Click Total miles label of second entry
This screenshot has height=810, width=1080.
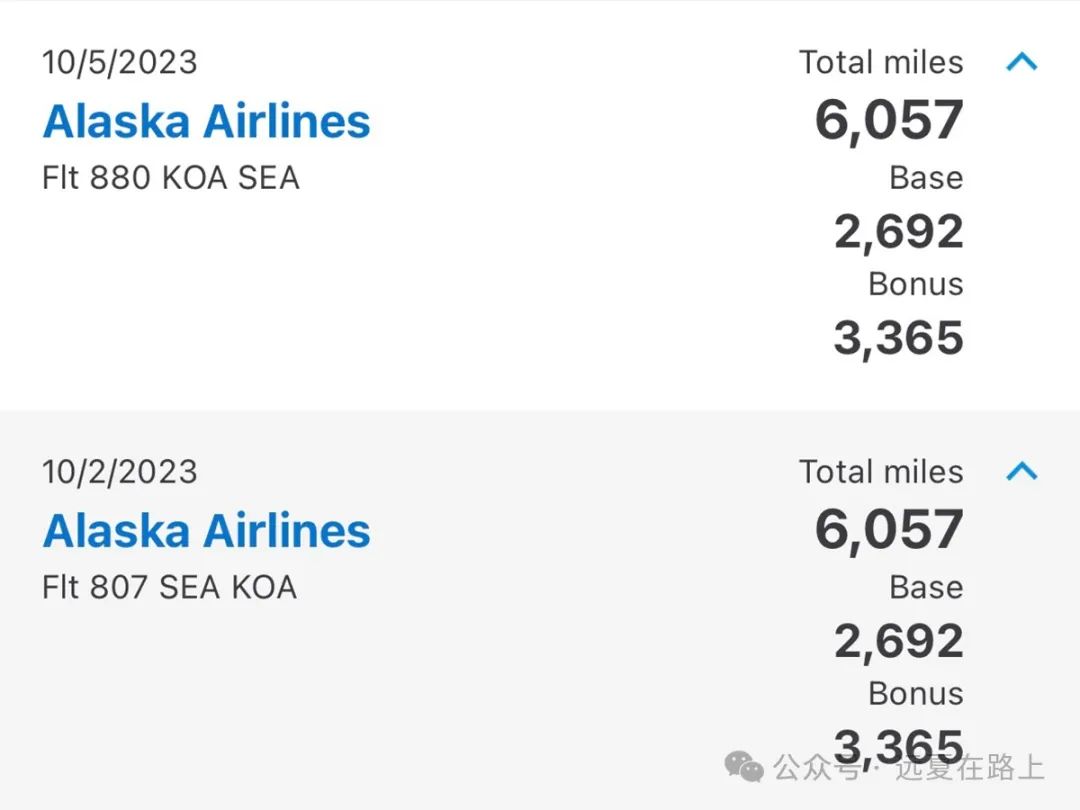[881, 472]
